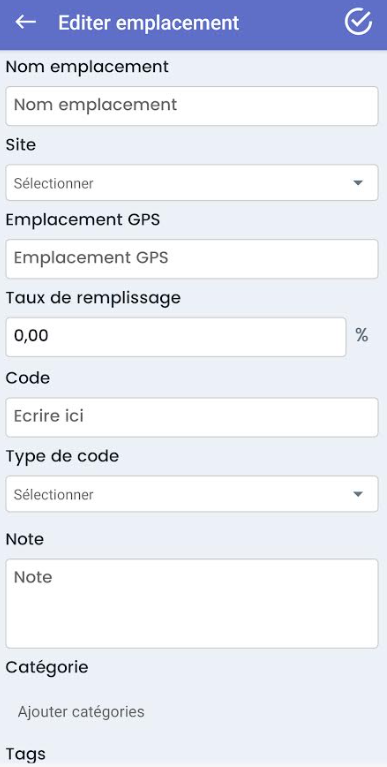Screen dimensions: 387x767
Task: Open the Site dropdown selector
Action: (192, 183)
